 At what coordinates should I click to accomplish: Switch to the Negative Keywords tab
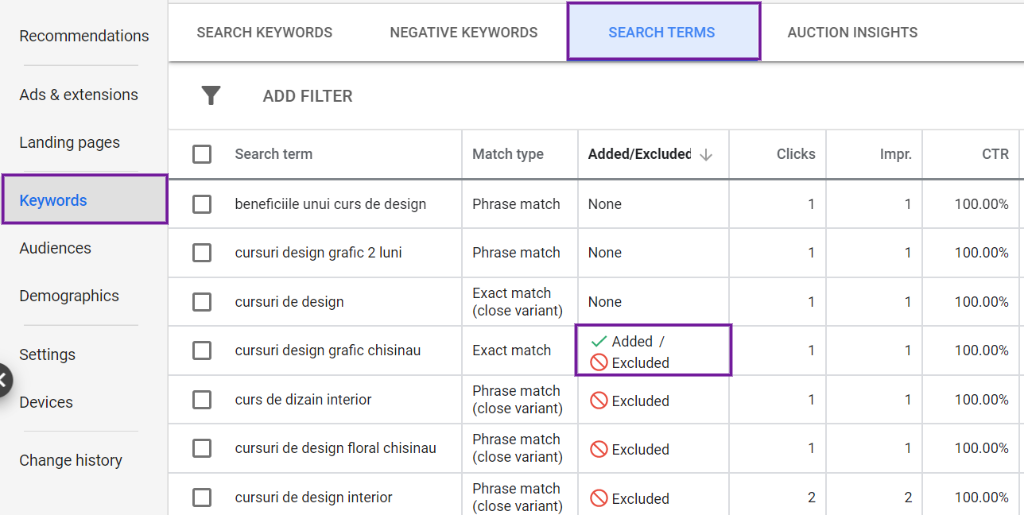coord(464,32)
